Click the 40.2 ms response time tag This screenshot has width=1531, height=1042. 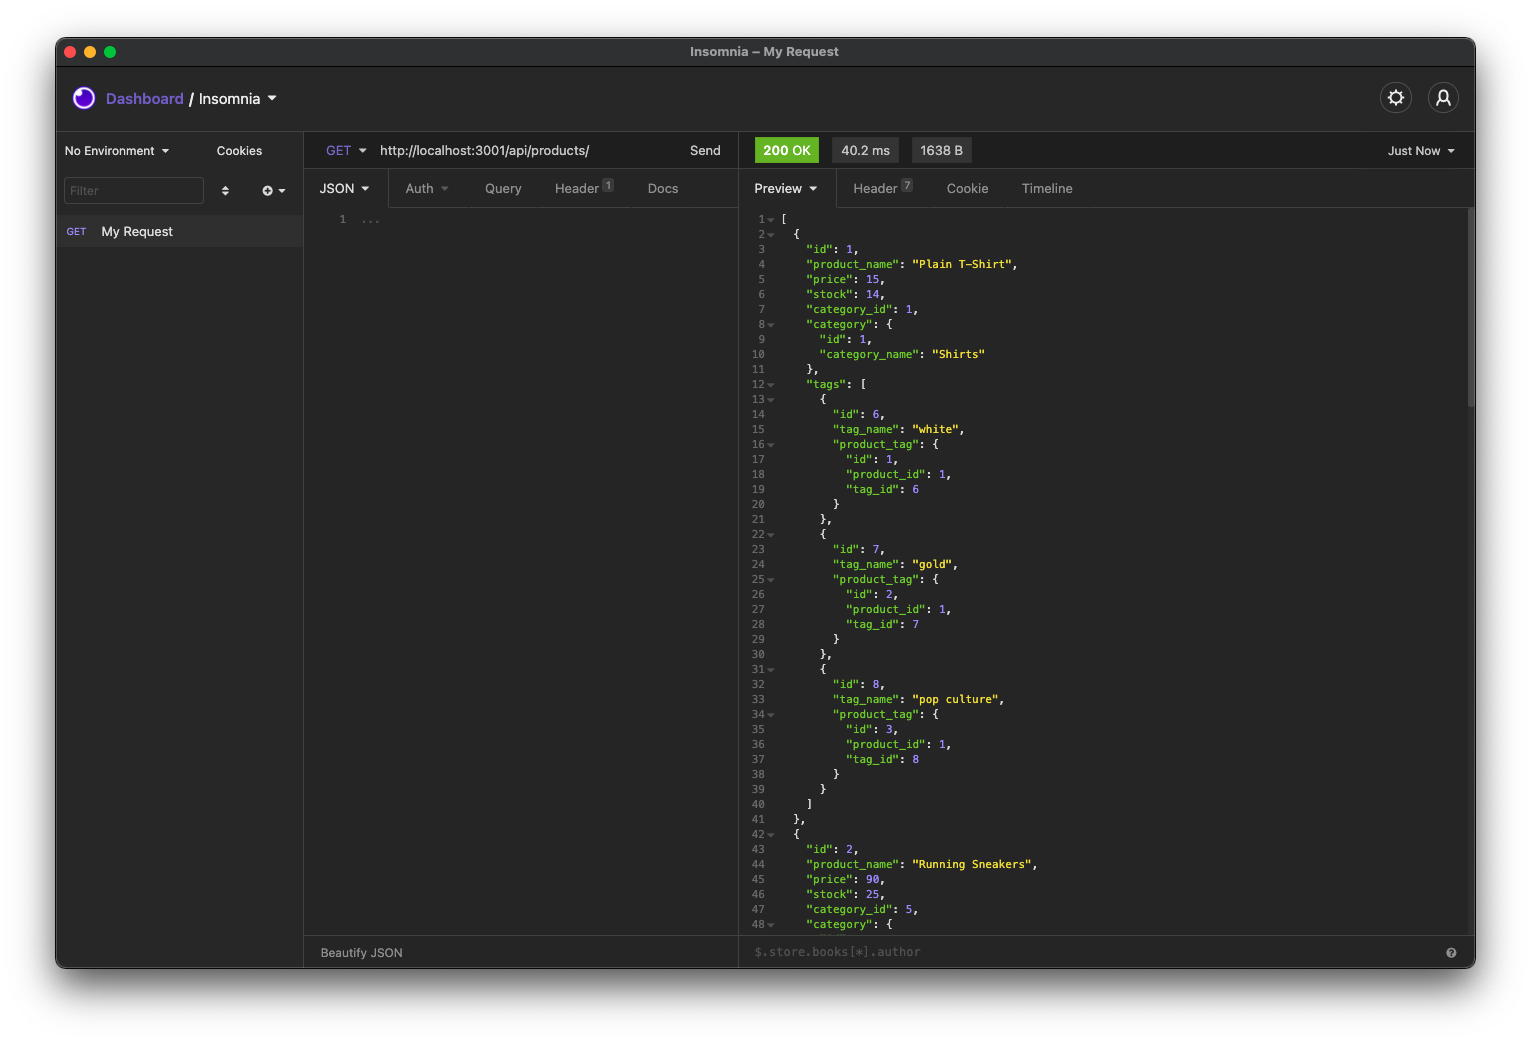coord(865,150)
